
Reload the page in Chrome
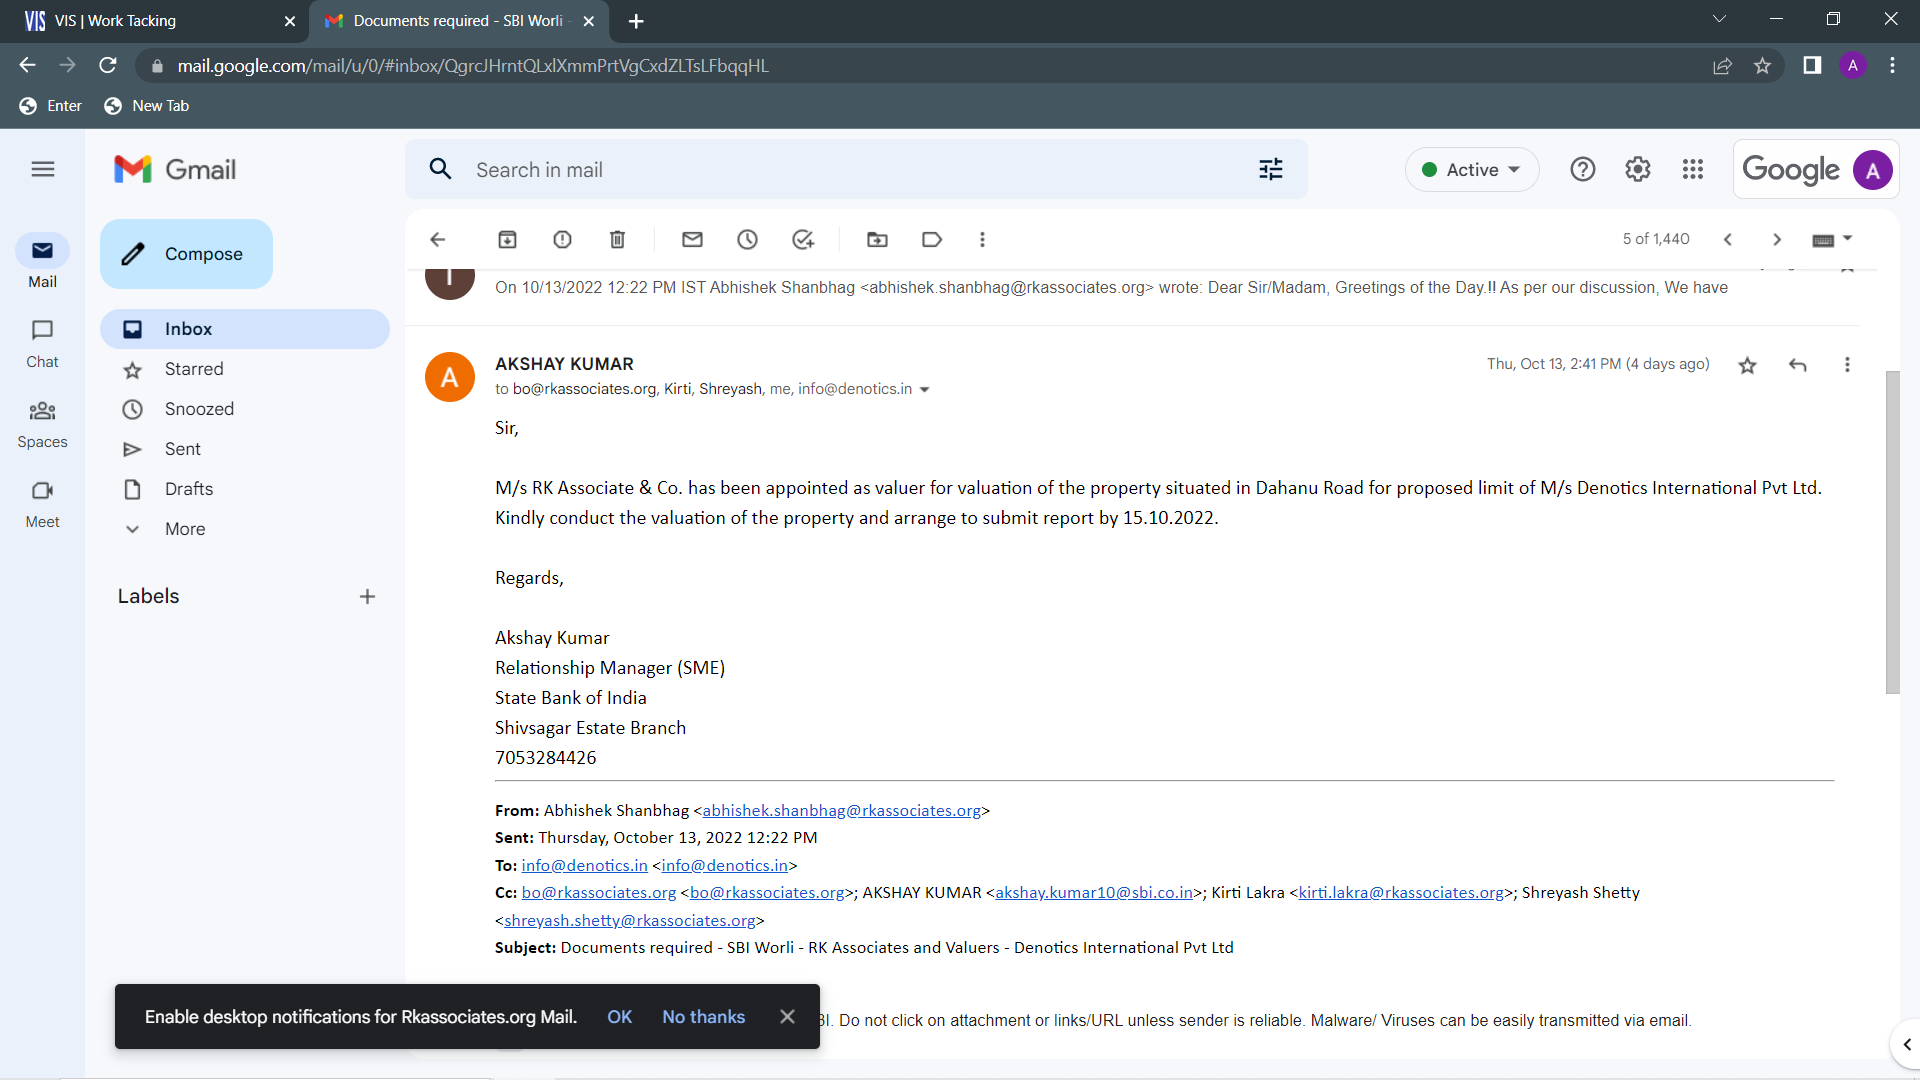click(x=108, y=66)
